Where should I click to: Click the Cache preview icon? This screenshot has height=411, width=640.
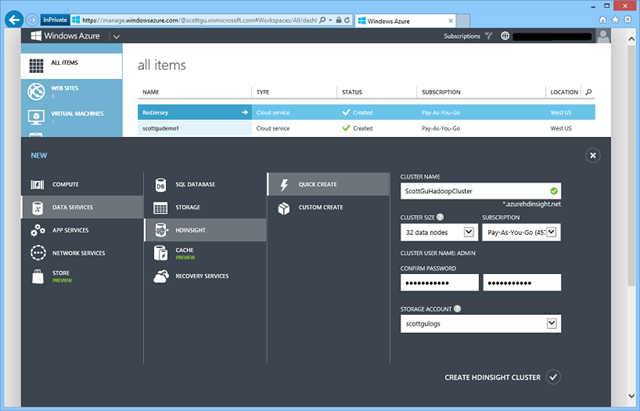click(x=160, y=253)
